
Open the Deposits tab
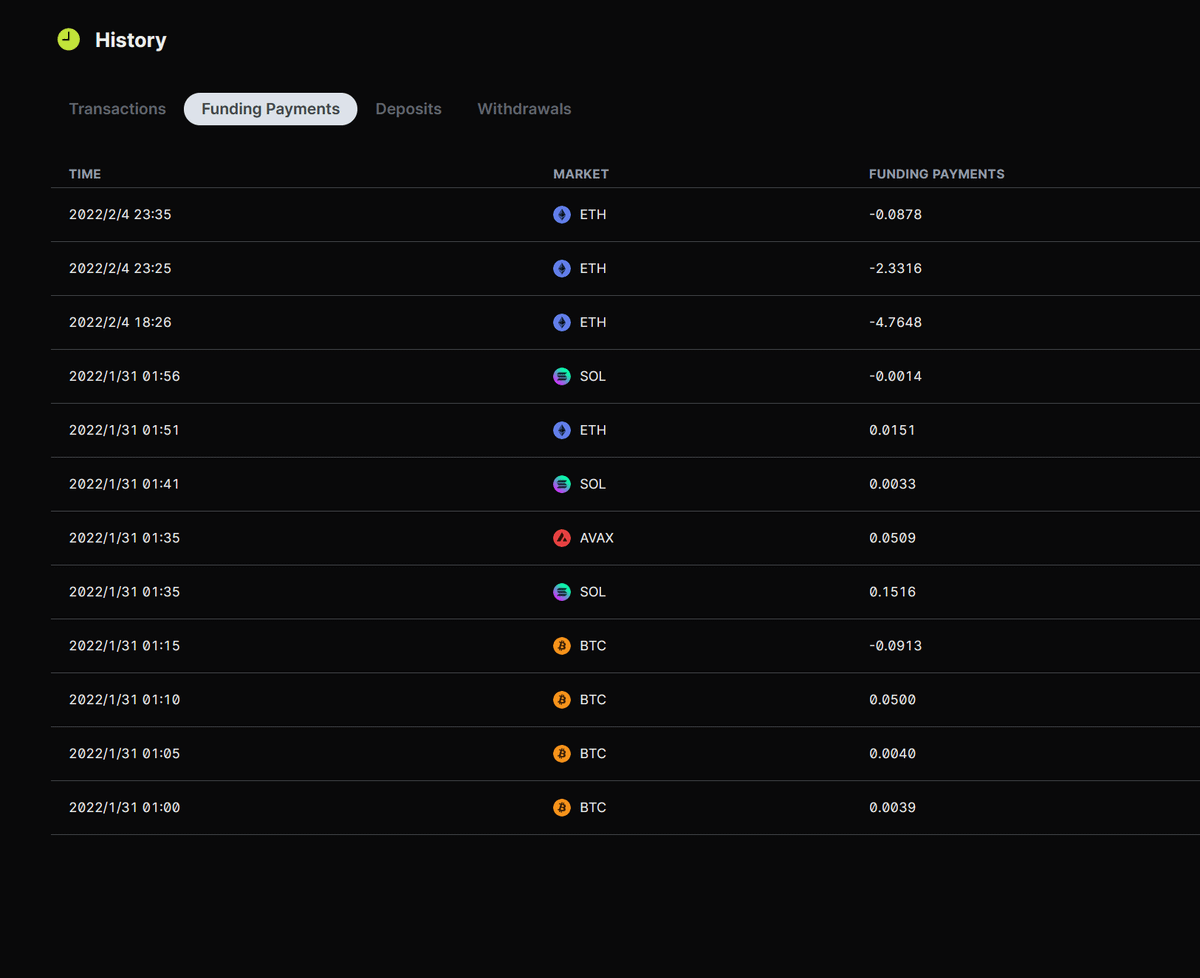[408, 109]
